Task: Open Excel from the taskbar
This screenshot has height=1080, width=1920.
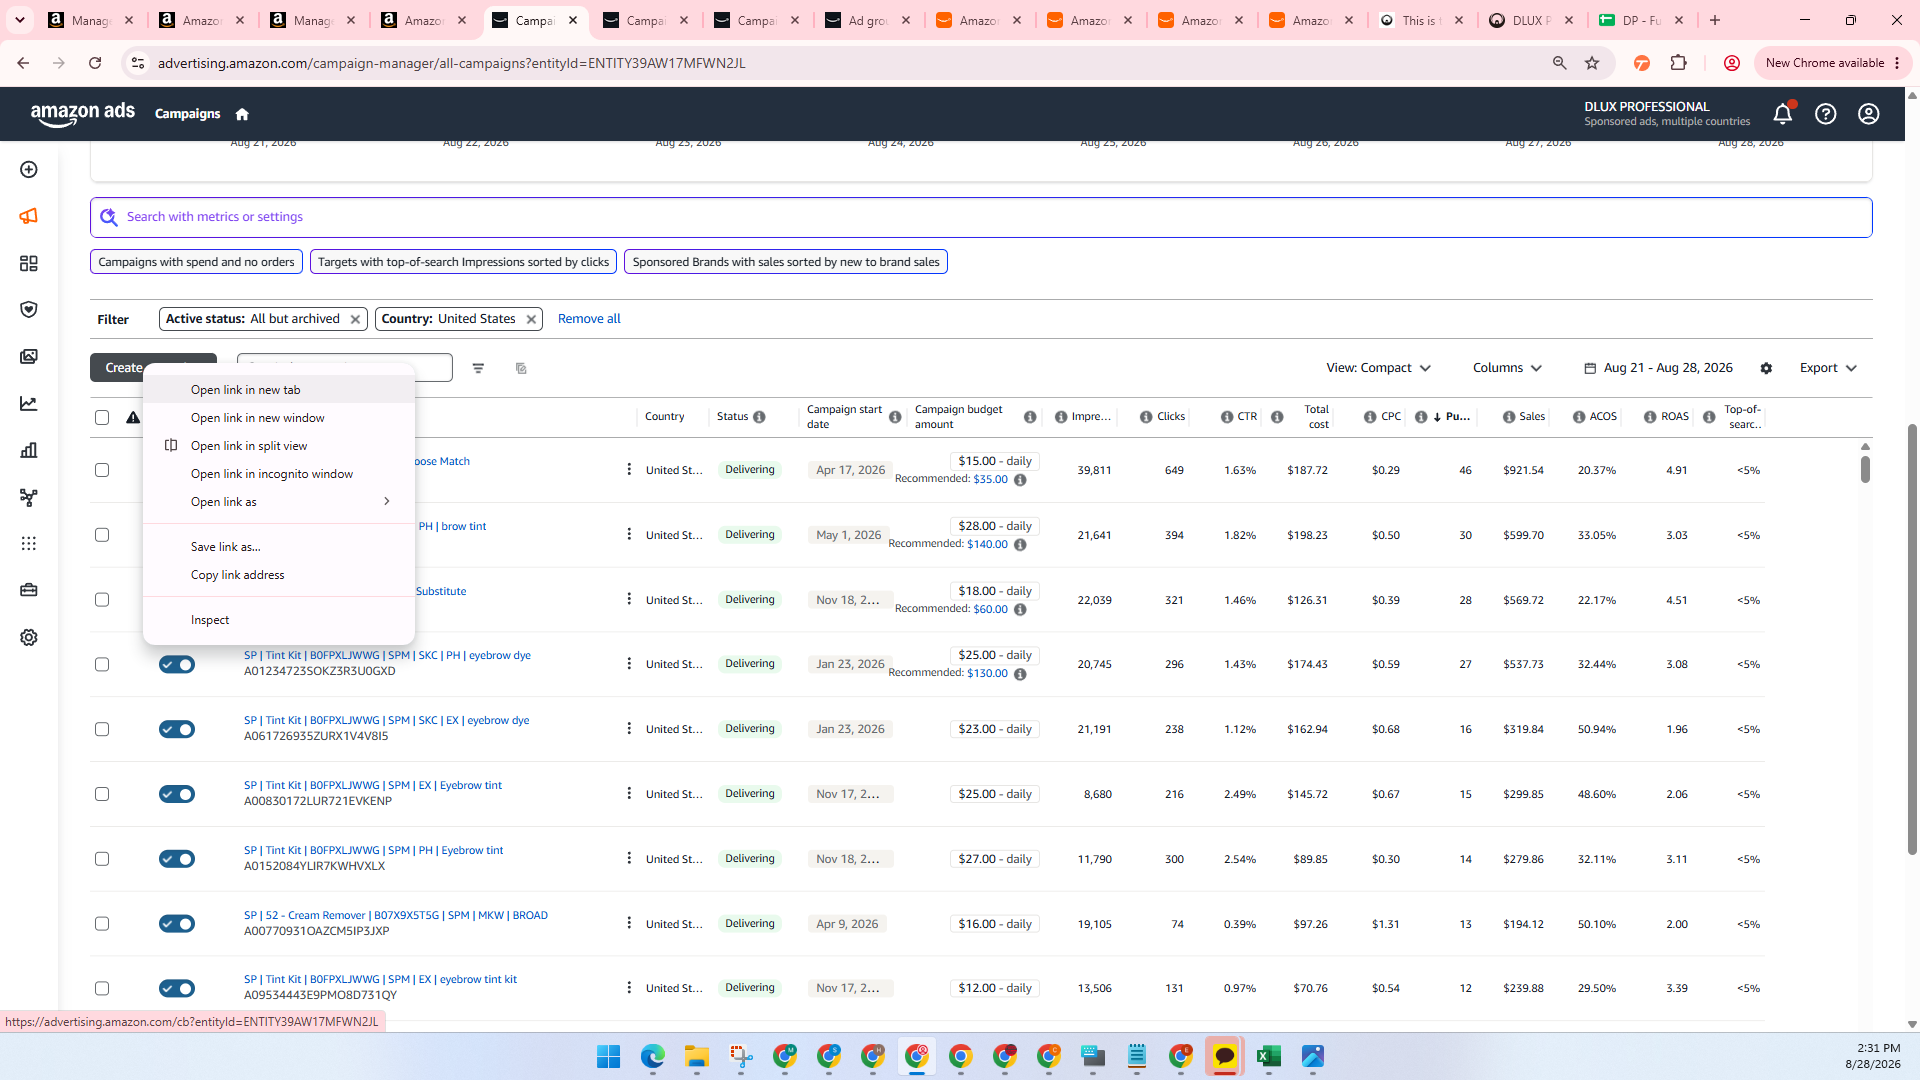Action: tap(1268, 1056)
